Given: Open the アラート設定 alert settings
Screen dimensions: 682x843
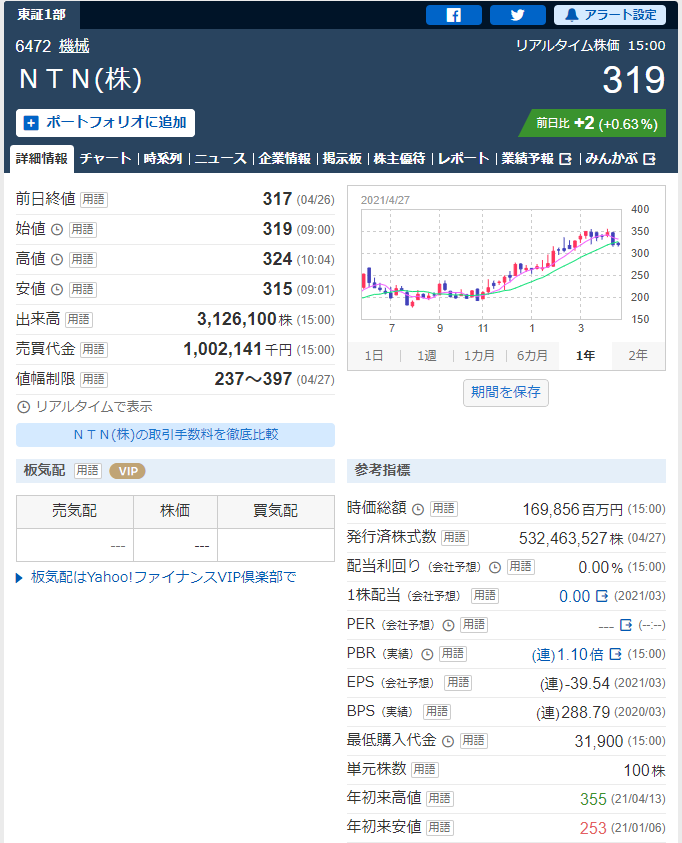Looking at the screenshot, I should click(x=609, y=15).
